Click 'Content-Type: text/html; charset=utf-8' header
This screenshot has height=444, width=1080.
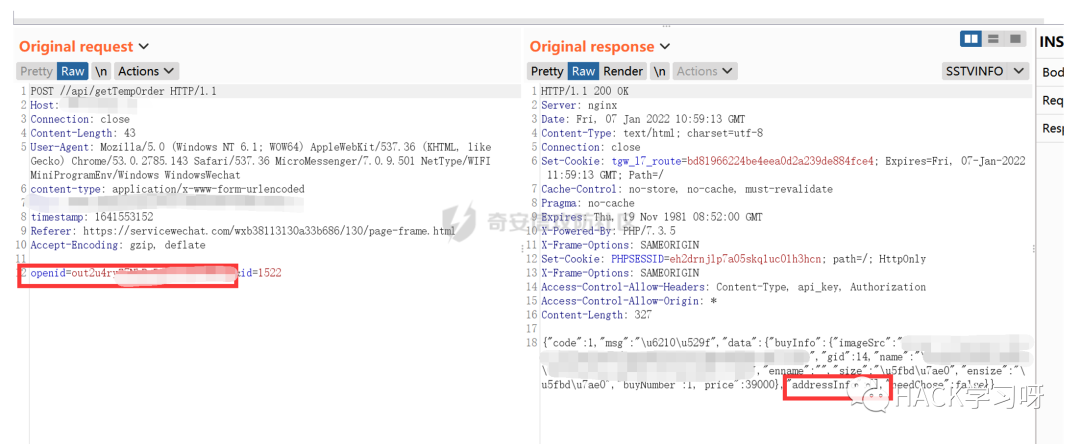coord(652,134)
